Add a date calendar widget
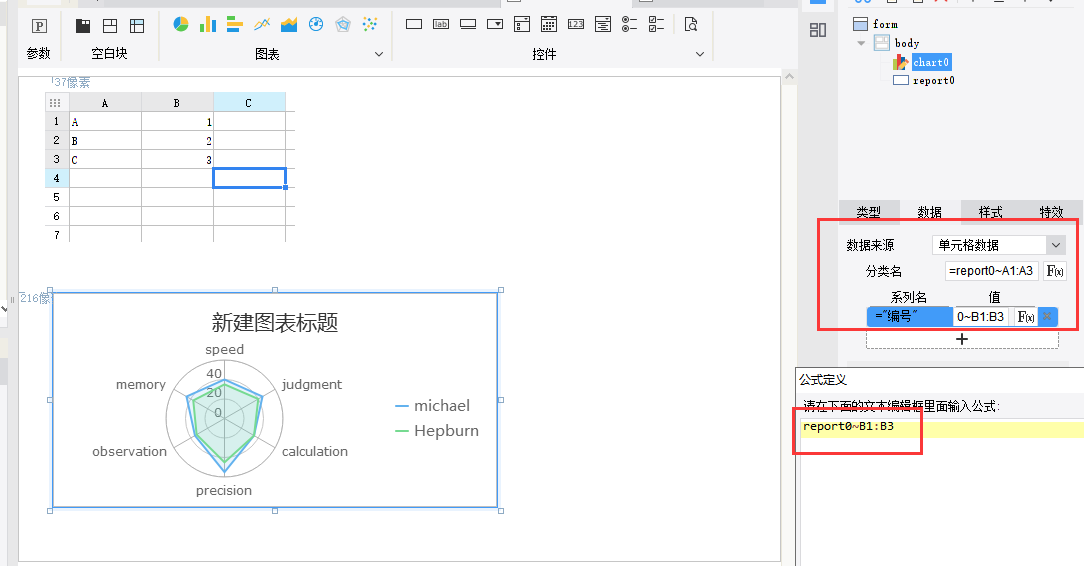 [549, 25]
